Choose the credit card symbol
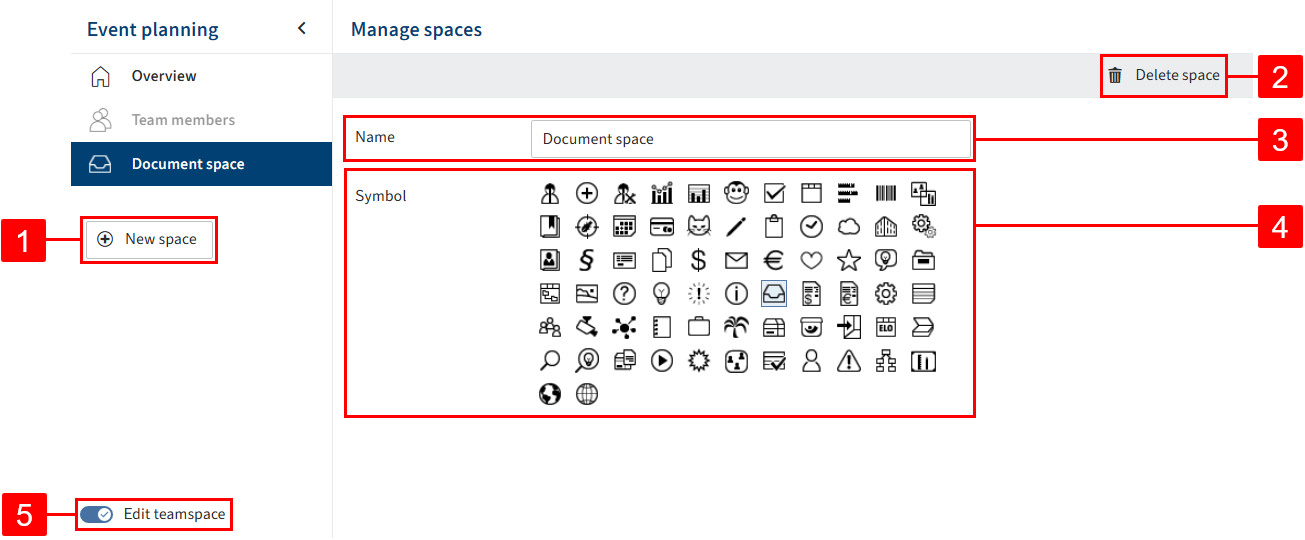Image resolution: width=1305 pixels, height=540 pixels. click(x=662, y=227)
